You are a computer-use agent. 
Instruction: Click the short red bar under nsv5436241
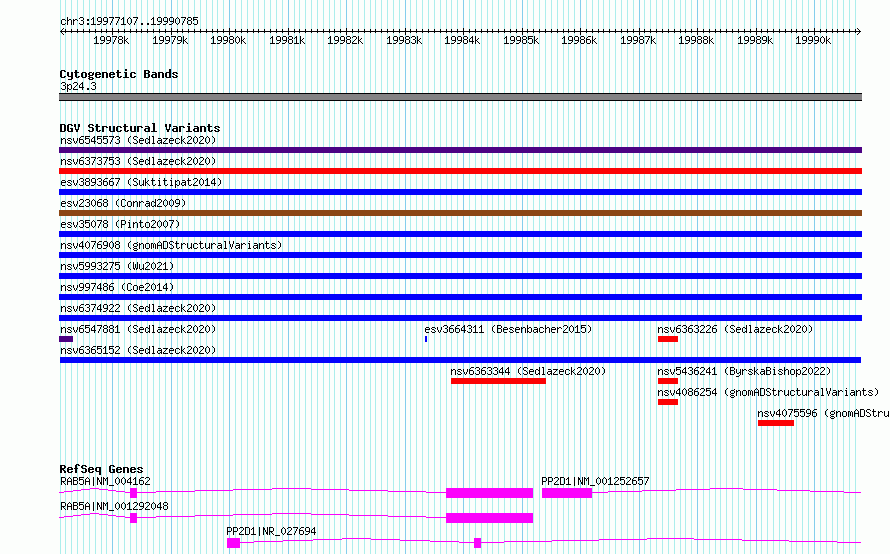[x=668, y=381]
